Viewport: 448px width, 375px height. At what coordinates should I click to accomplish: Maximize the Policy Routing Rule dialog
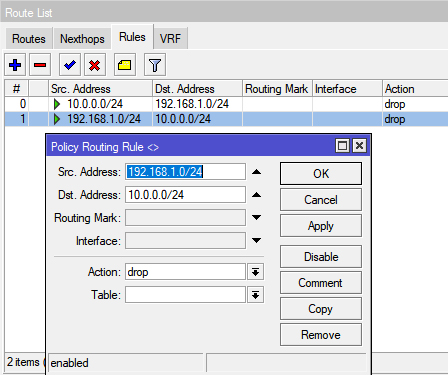342,146
